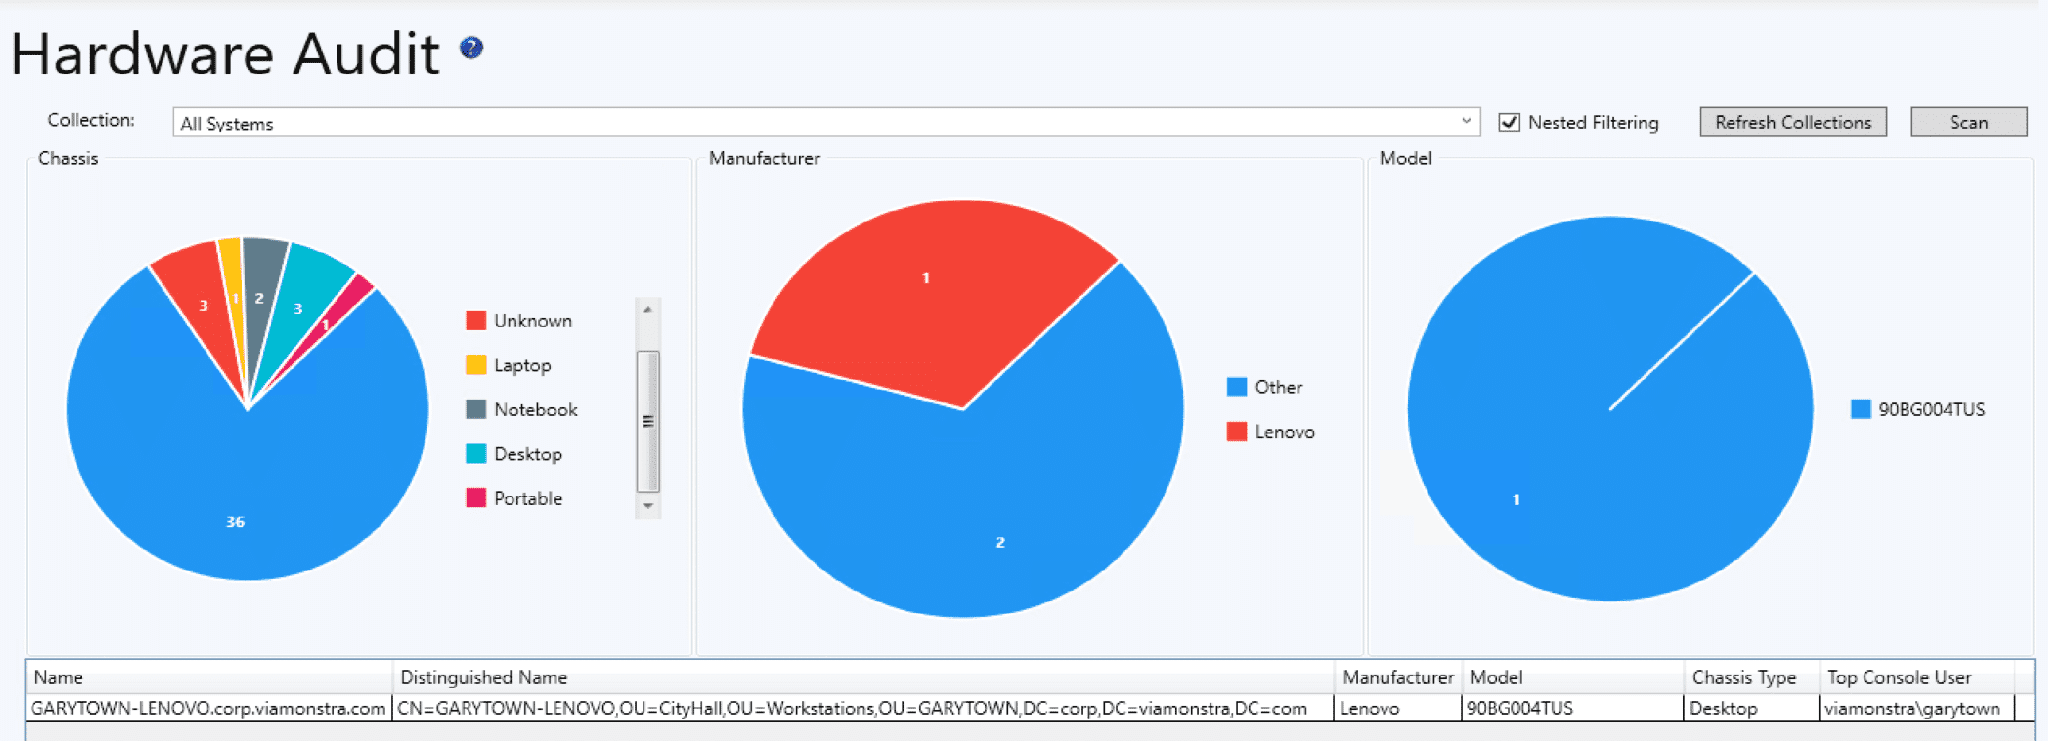Toggle the Nested Filtering checkbox
2048x741 pixels.
pyautogui.click(x=1509, y=122)
